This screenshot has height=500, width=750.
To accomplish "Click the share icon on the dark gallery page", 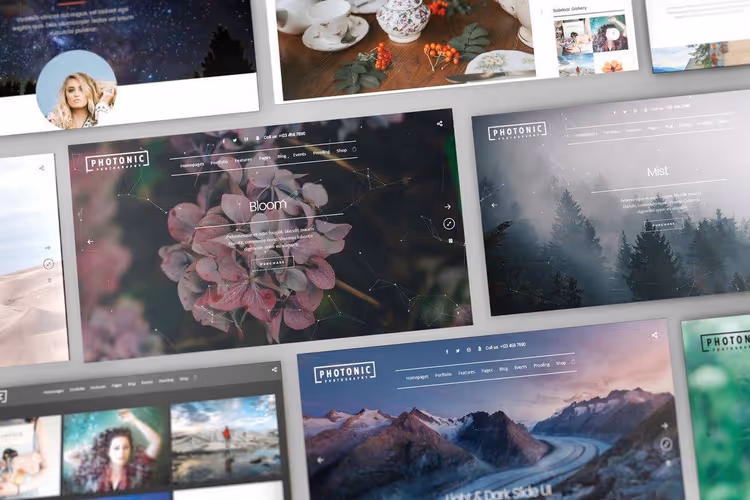I will [x=274, y=369].
